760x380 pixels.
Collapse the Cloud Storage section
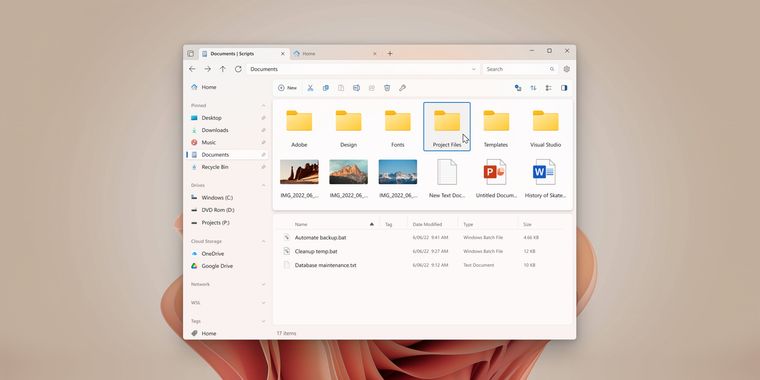coord(264,241)
